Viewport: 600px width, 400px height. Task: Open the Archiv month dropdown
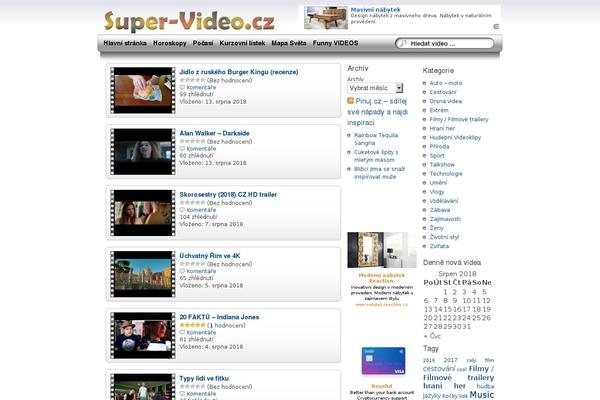point(375,88)
